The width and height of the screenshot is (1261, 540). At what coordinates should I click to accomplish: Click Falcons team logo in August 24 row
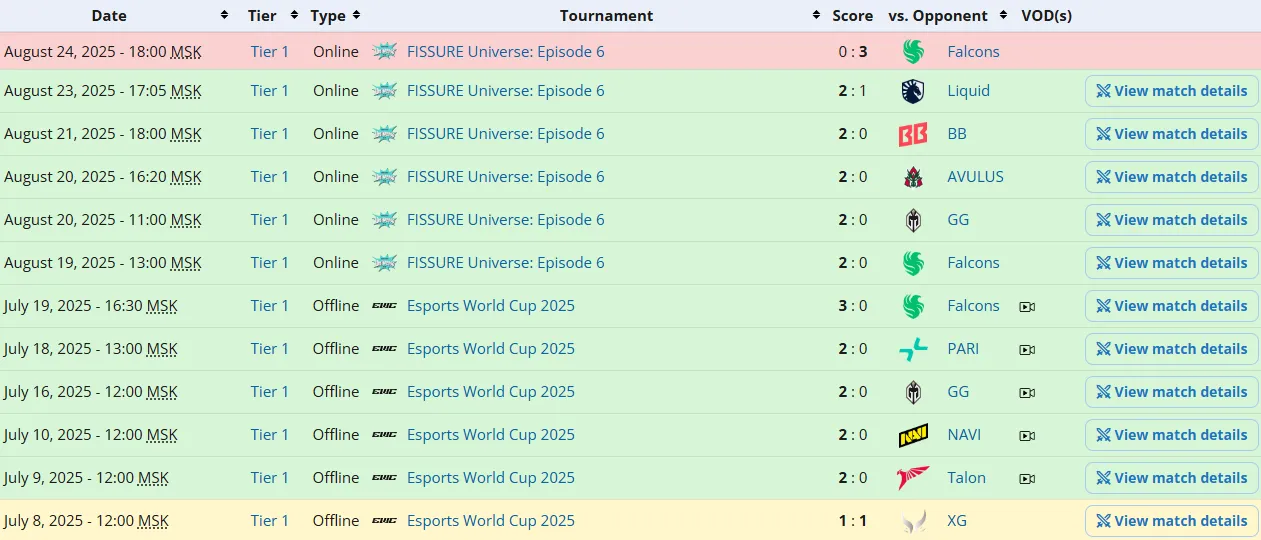pyautogui.click(x=913, y=52)
